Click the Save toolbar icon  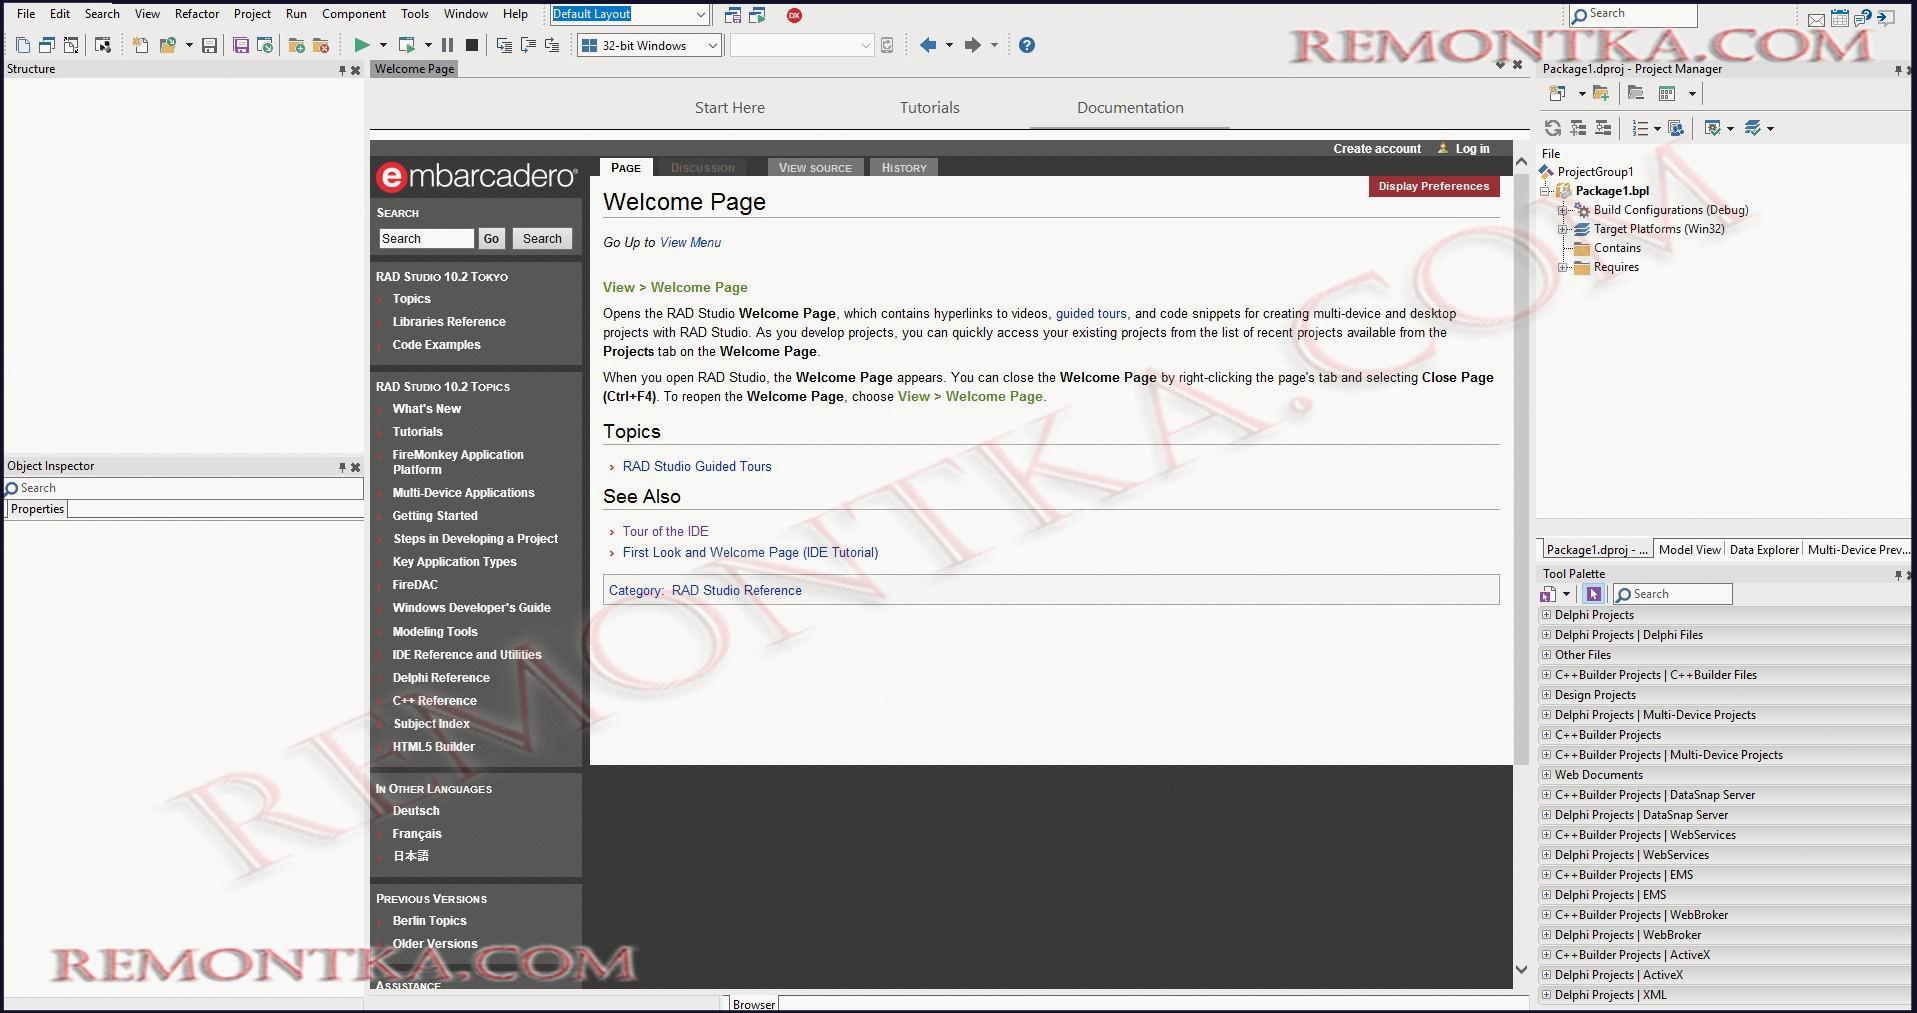coord(209,45)
